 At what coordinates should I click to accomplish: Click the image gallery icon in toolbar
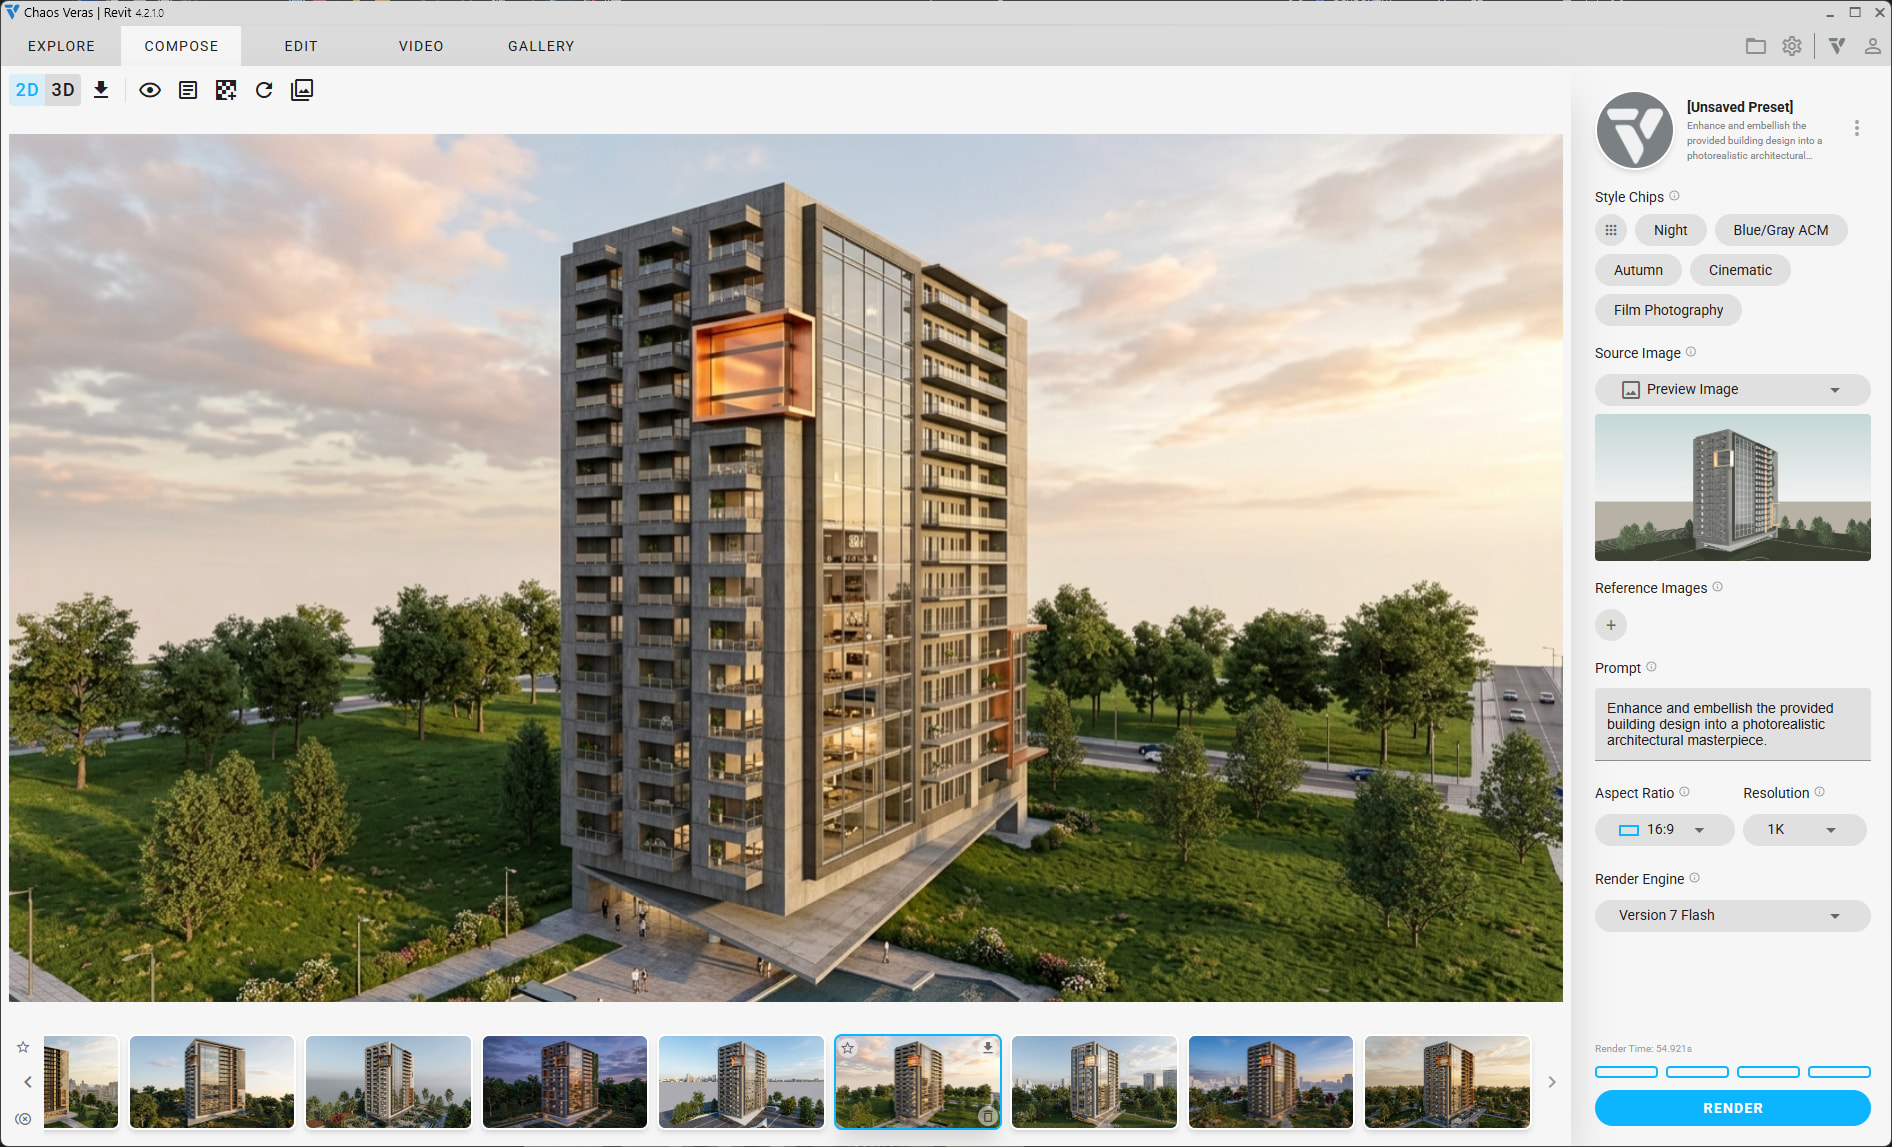[x=302, y=90]
